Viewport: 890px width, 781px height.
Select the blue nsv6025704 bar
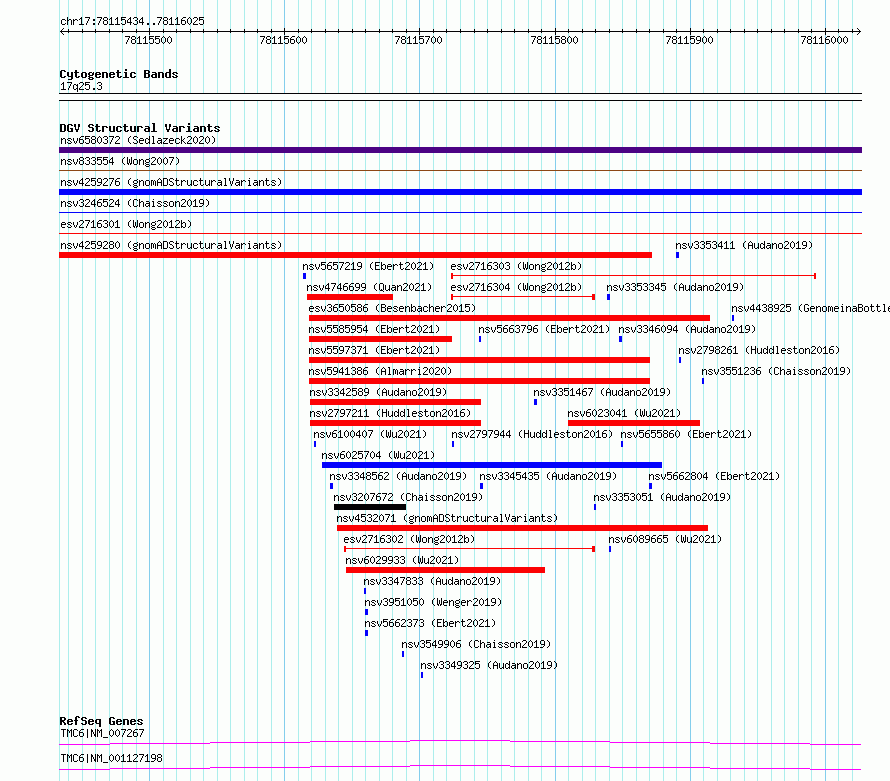click(x=492, y=465)
